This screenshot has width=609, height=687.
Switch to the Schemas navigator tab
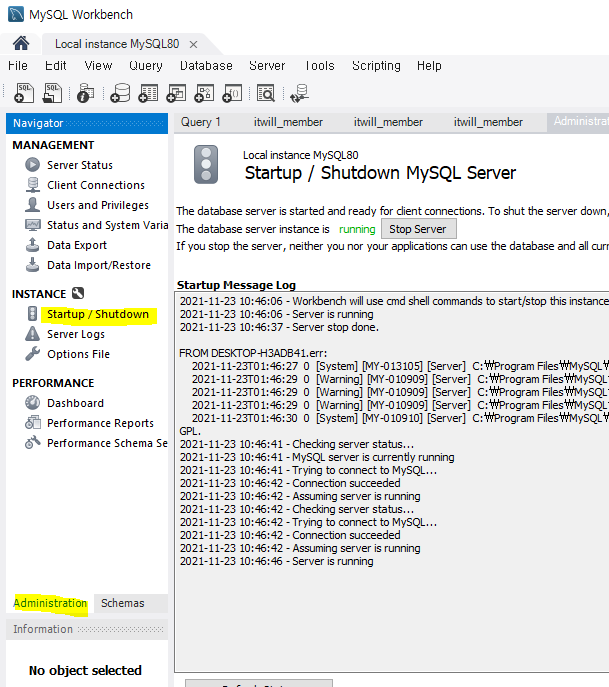click(x=123, y=603)
